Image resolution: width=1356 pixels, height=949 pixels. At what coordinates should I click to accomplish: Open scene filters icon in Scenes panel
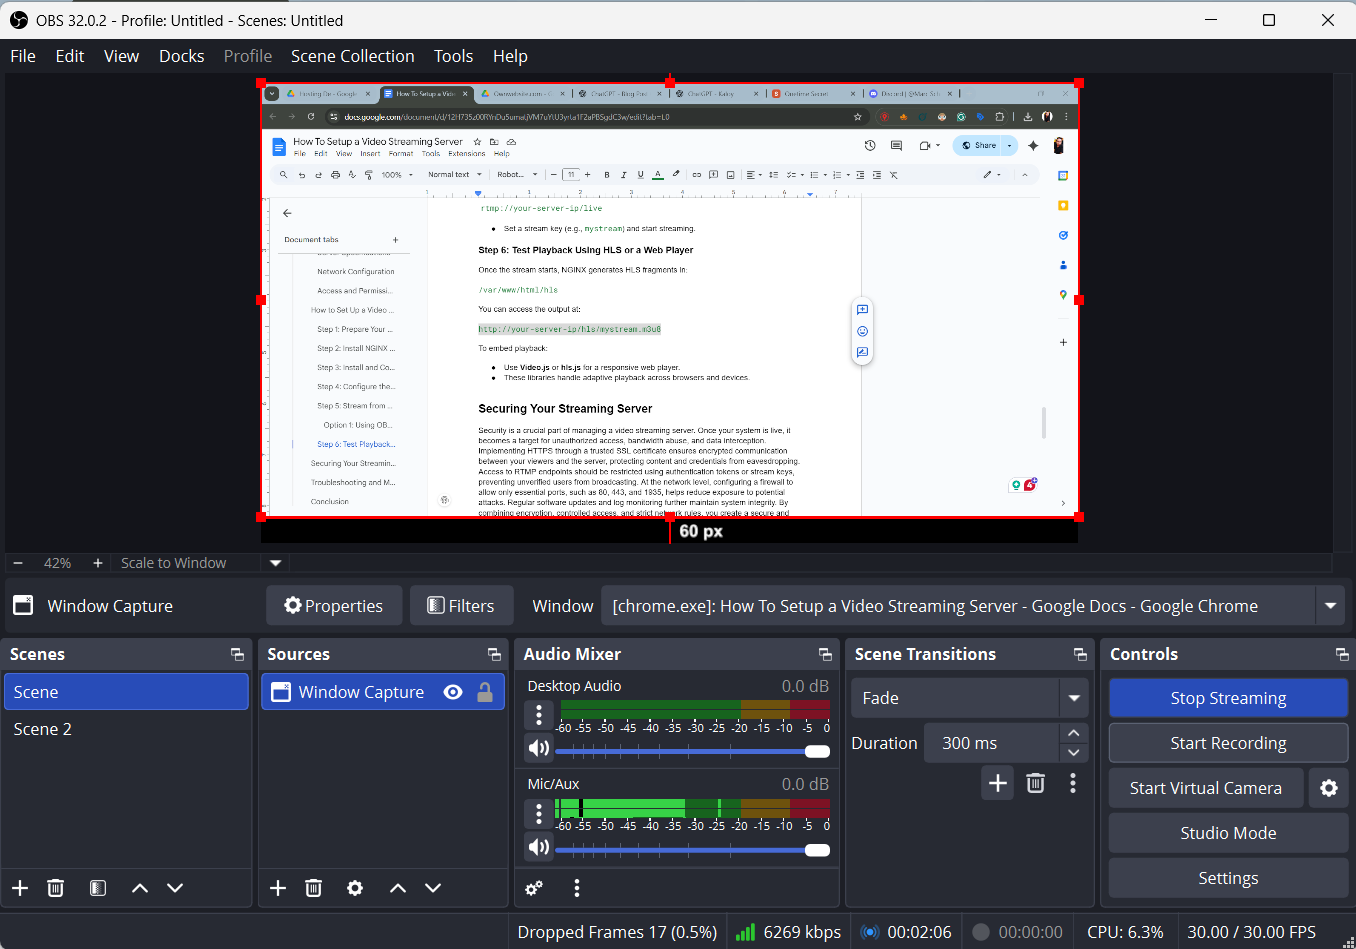[x=98, y=888]
